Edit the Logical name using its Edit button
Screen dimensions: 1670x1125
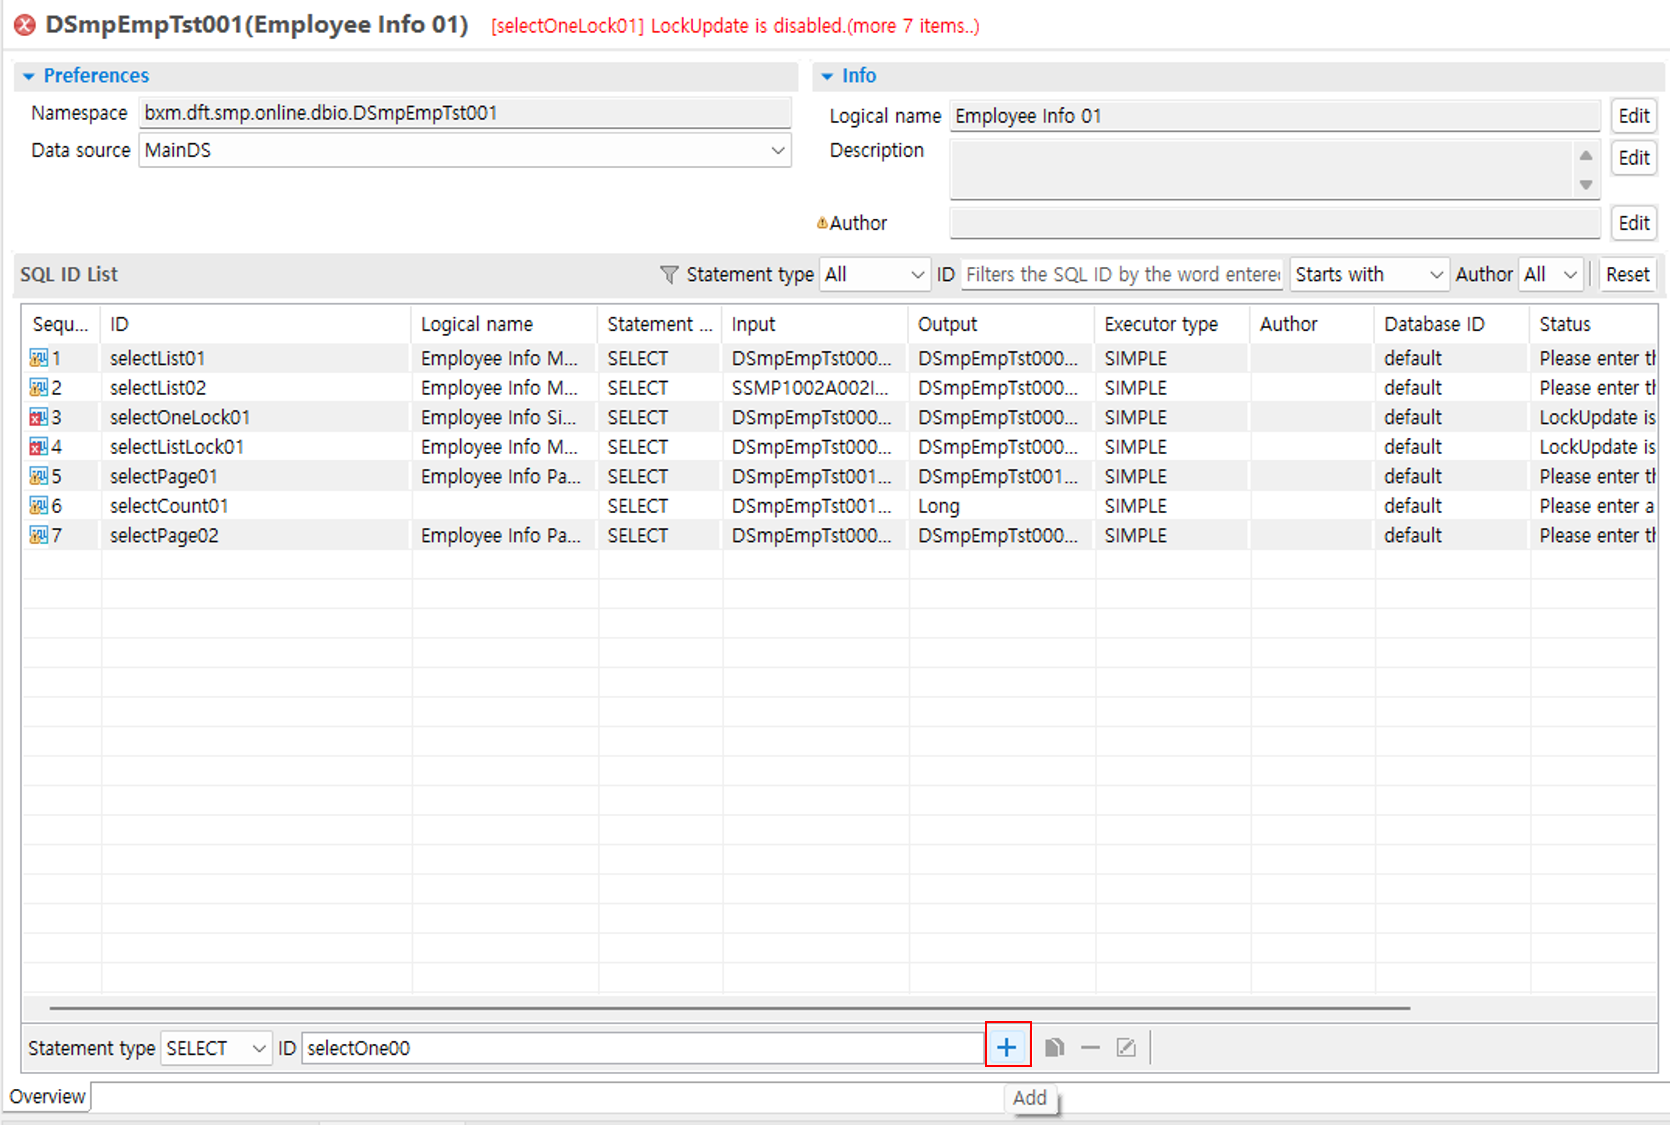coord(1633,116)
